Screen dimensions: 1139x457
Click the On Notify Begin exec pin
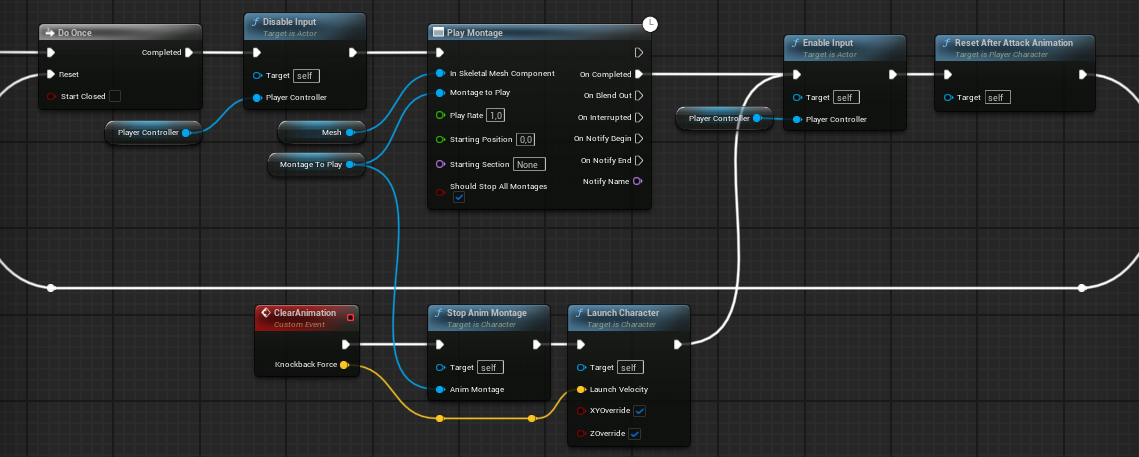[x=639, y=138]
